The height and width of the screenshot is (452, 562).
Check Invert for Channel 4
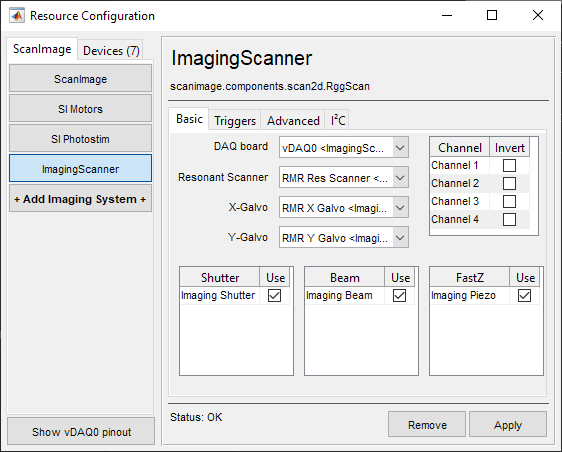(509, 219)
